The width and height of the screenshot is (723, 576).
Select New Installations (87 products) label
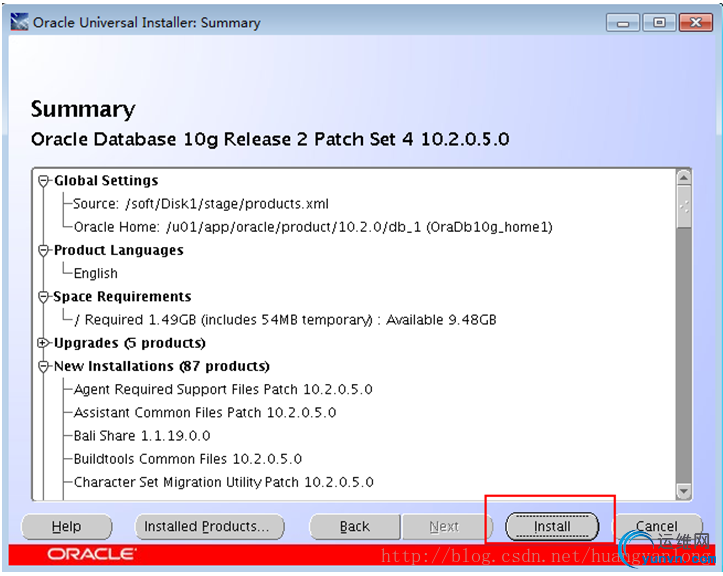[x=162, y=366]
